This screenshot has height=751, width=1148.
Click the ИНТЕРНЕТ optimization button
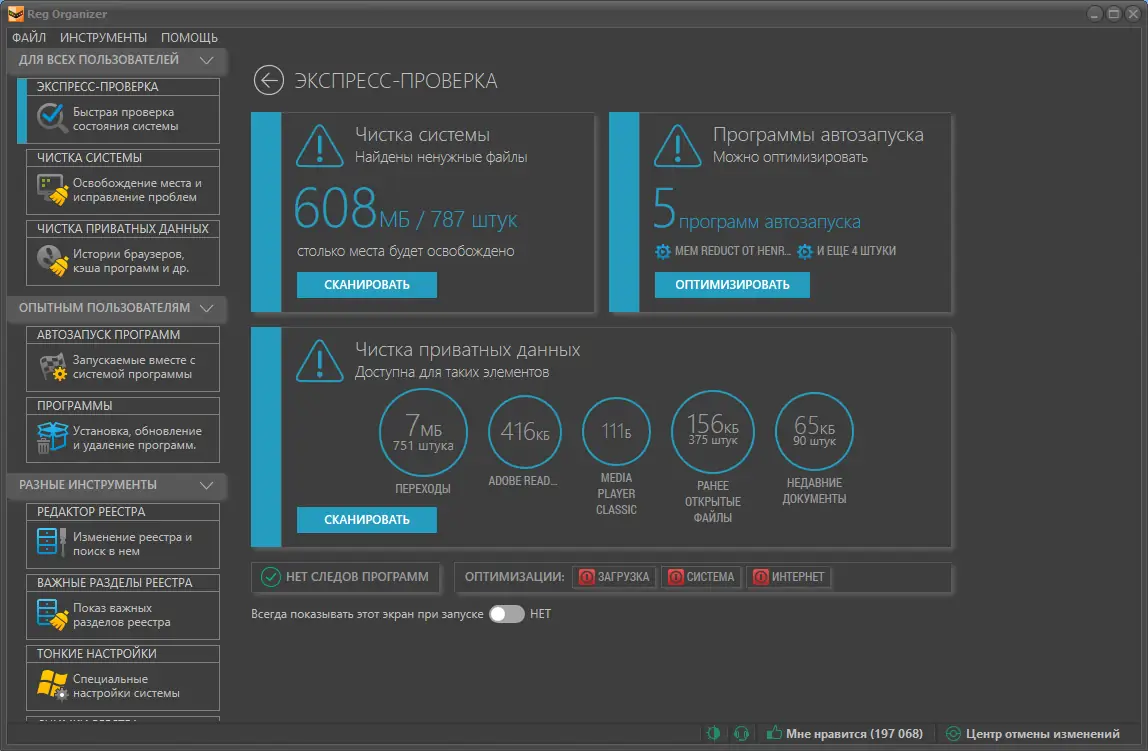tap(789, 577)
